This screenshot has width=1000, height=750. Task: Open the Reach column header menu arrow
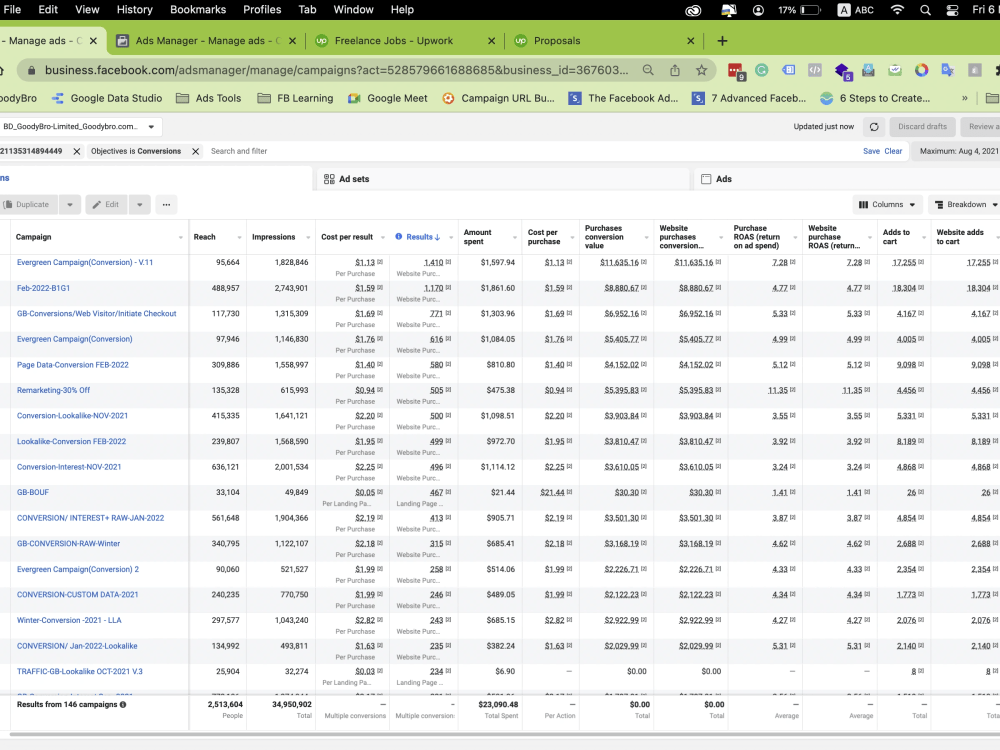pos(239,237)
